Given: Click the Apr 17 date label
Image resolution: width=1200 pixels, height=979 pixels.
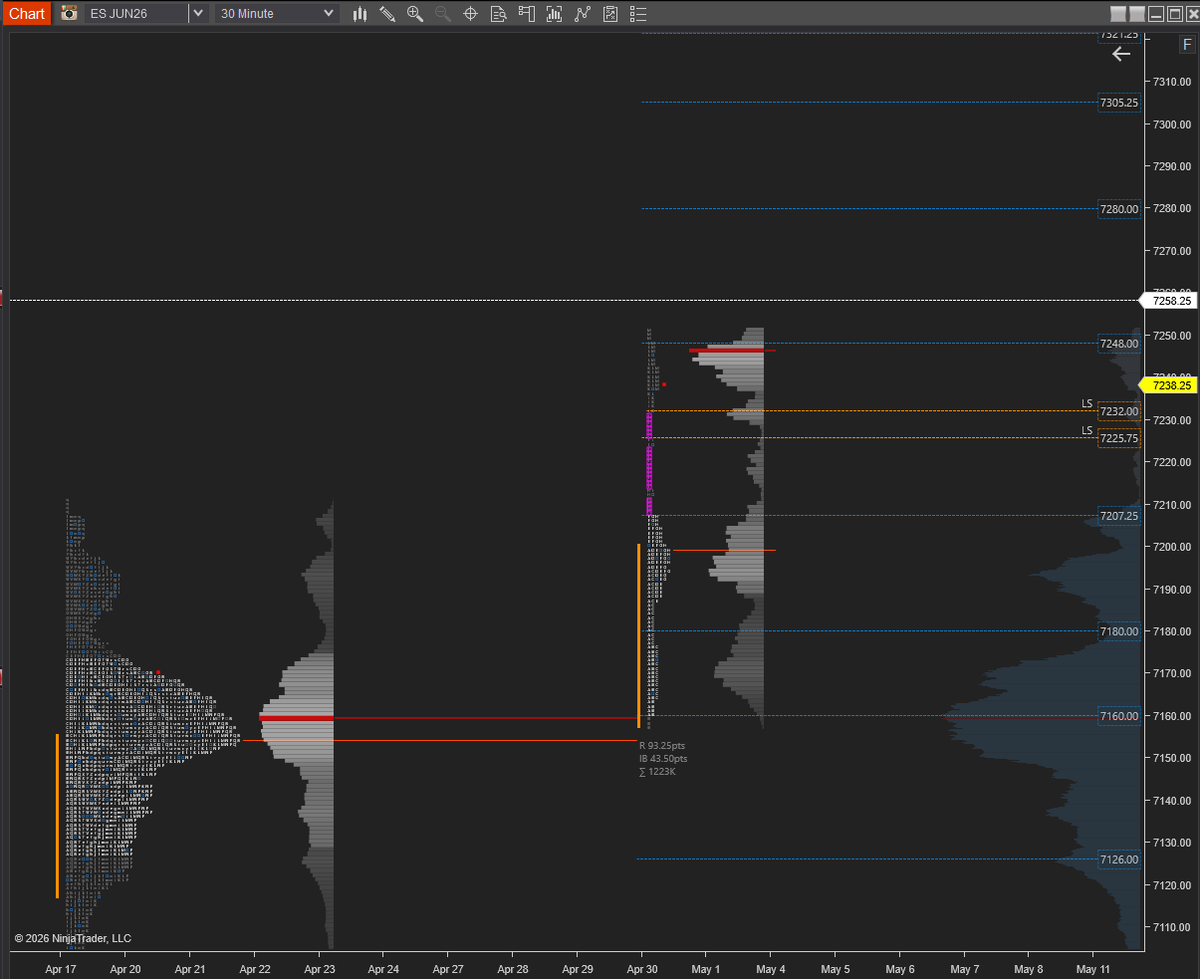Looking at the screenshot, I should click(x=61, y=969).
